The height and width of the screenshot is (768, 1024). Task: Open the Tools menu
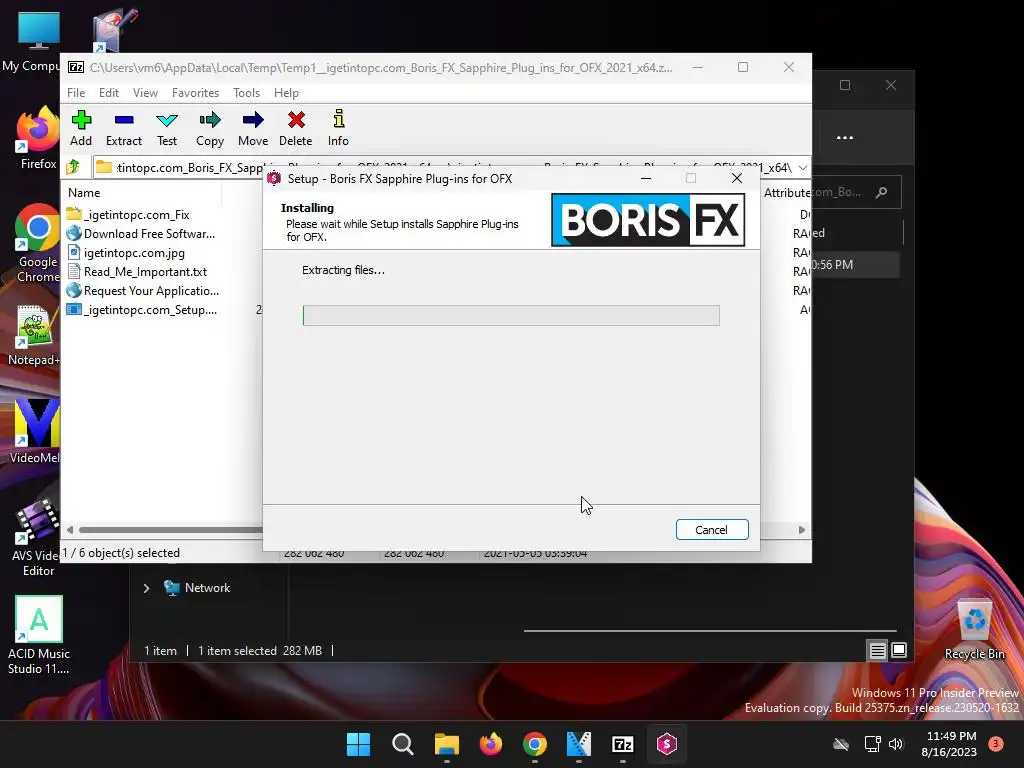246,93
